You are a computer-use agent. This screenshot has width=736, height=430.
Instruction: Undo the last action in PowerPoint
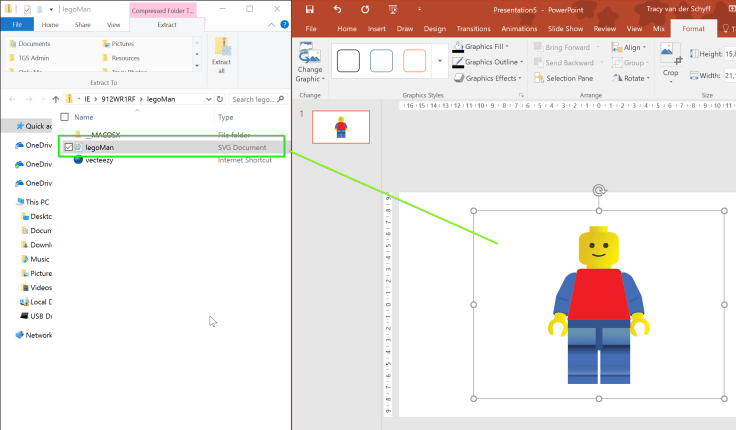click(x=337, y=9)
